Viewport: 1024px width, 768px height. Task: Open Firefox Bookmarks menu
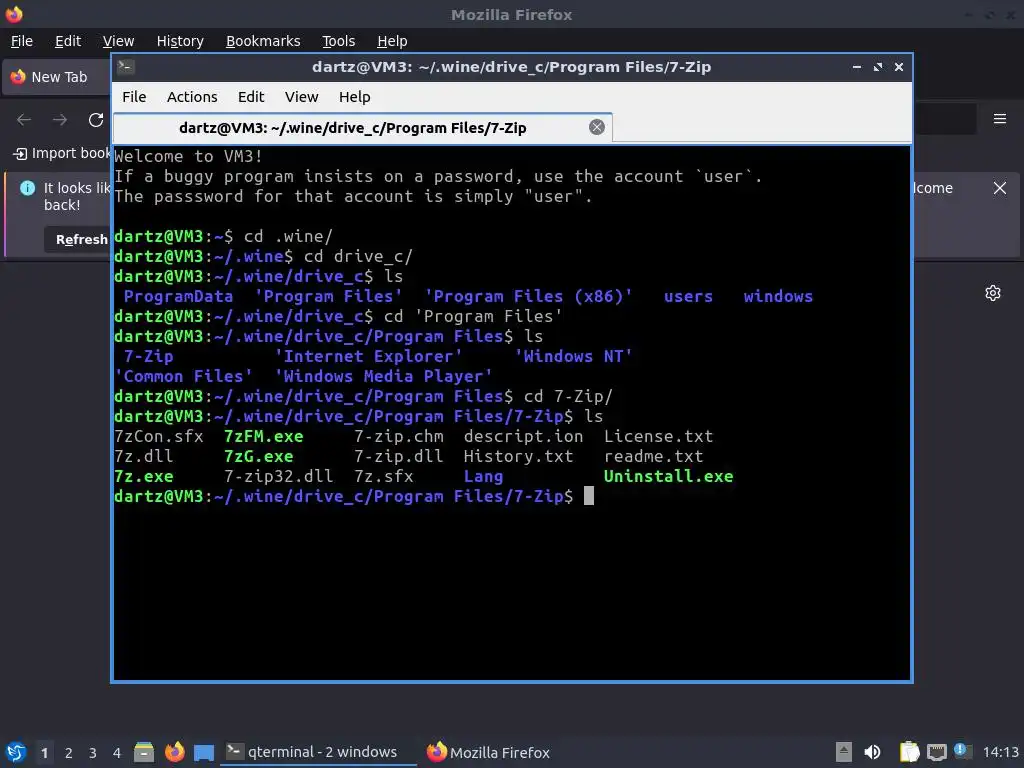263,41
